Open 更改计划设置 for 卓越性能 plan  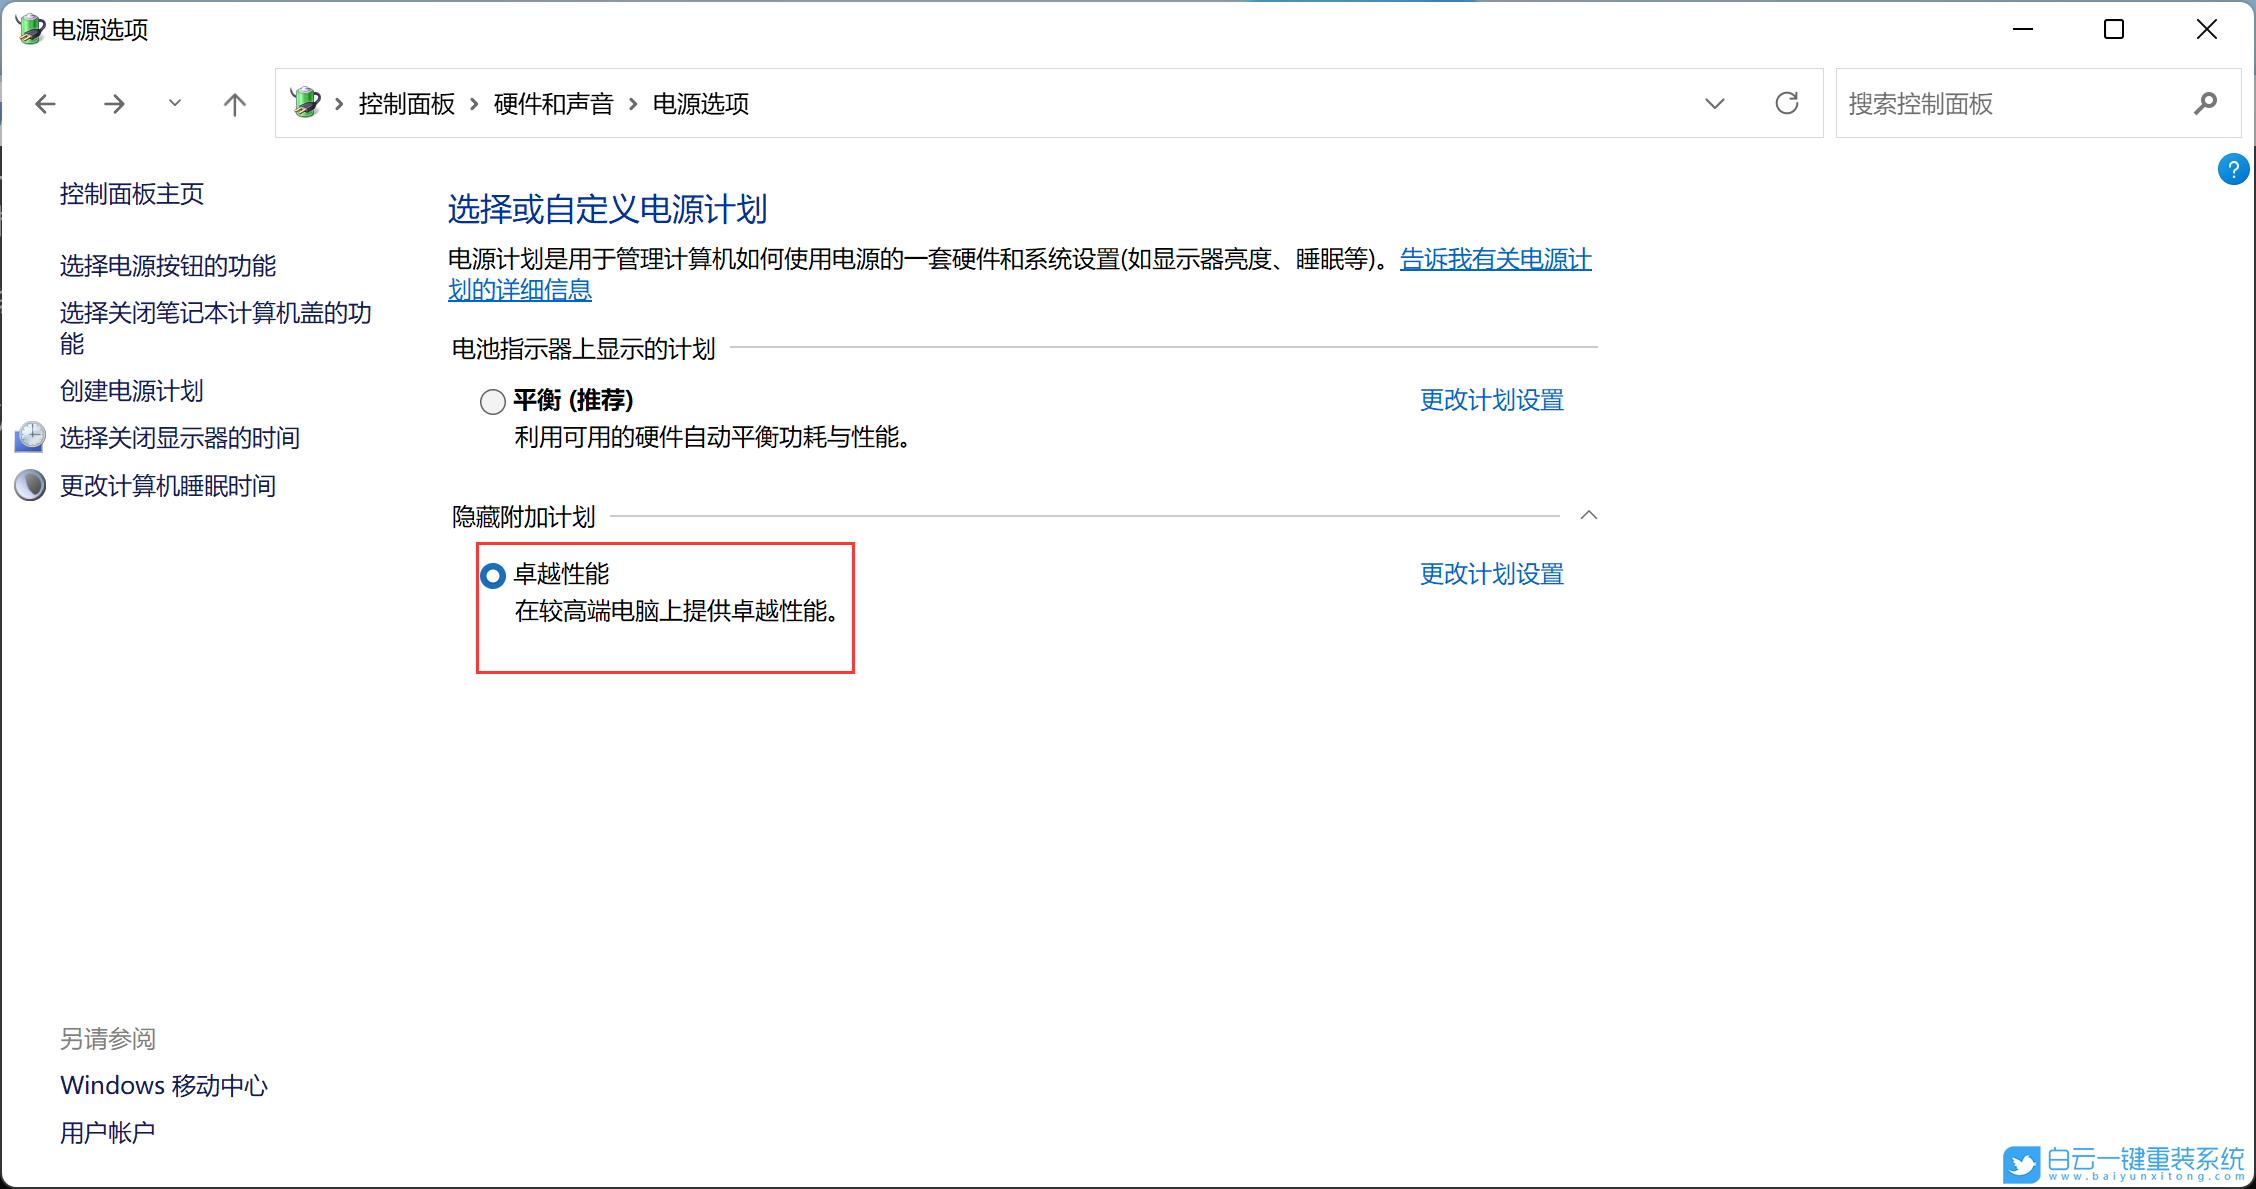point(1490,574)
